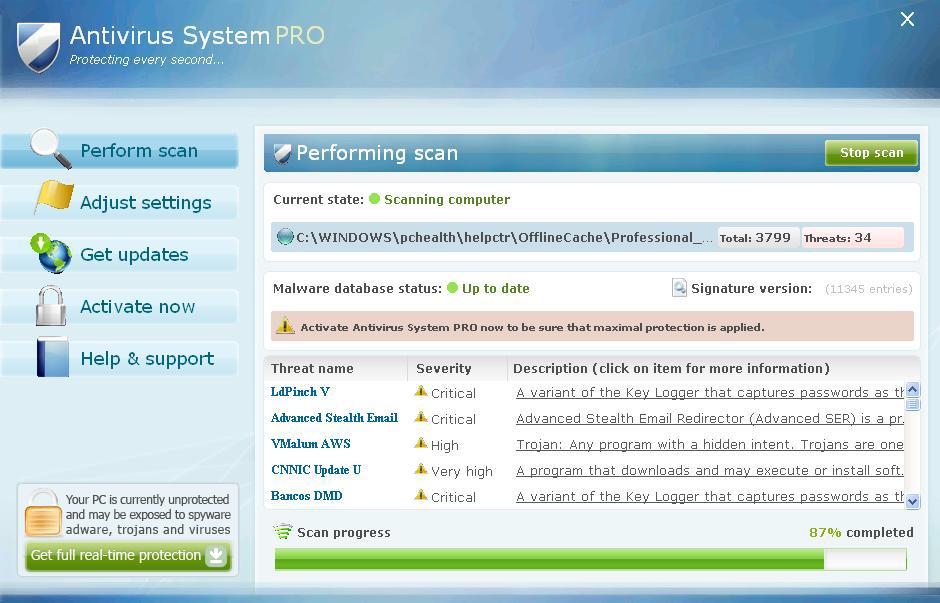Click the Antivirus System PRO shield logo
This screenshot has height=603, width=940.
pos(38,47)
